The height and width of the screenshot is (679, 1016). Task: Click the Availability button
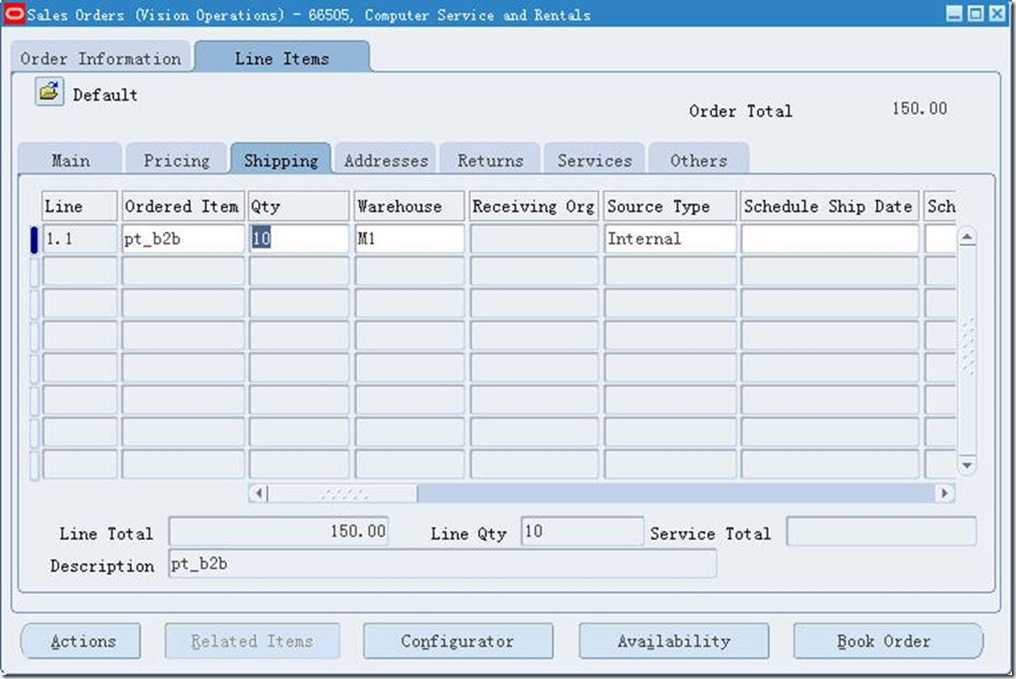pyautogui.click(x=673, y=641)
